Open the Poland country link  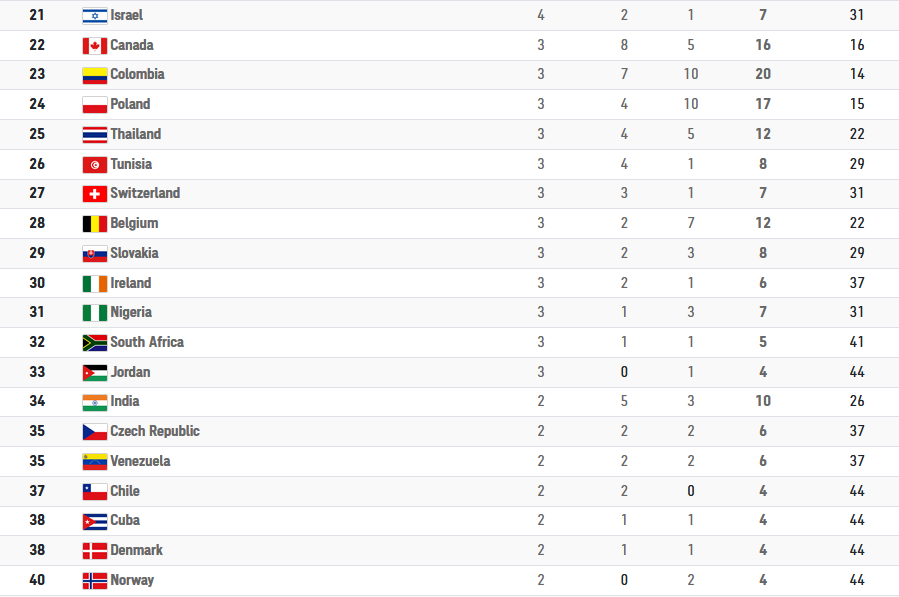pos(130,104)
